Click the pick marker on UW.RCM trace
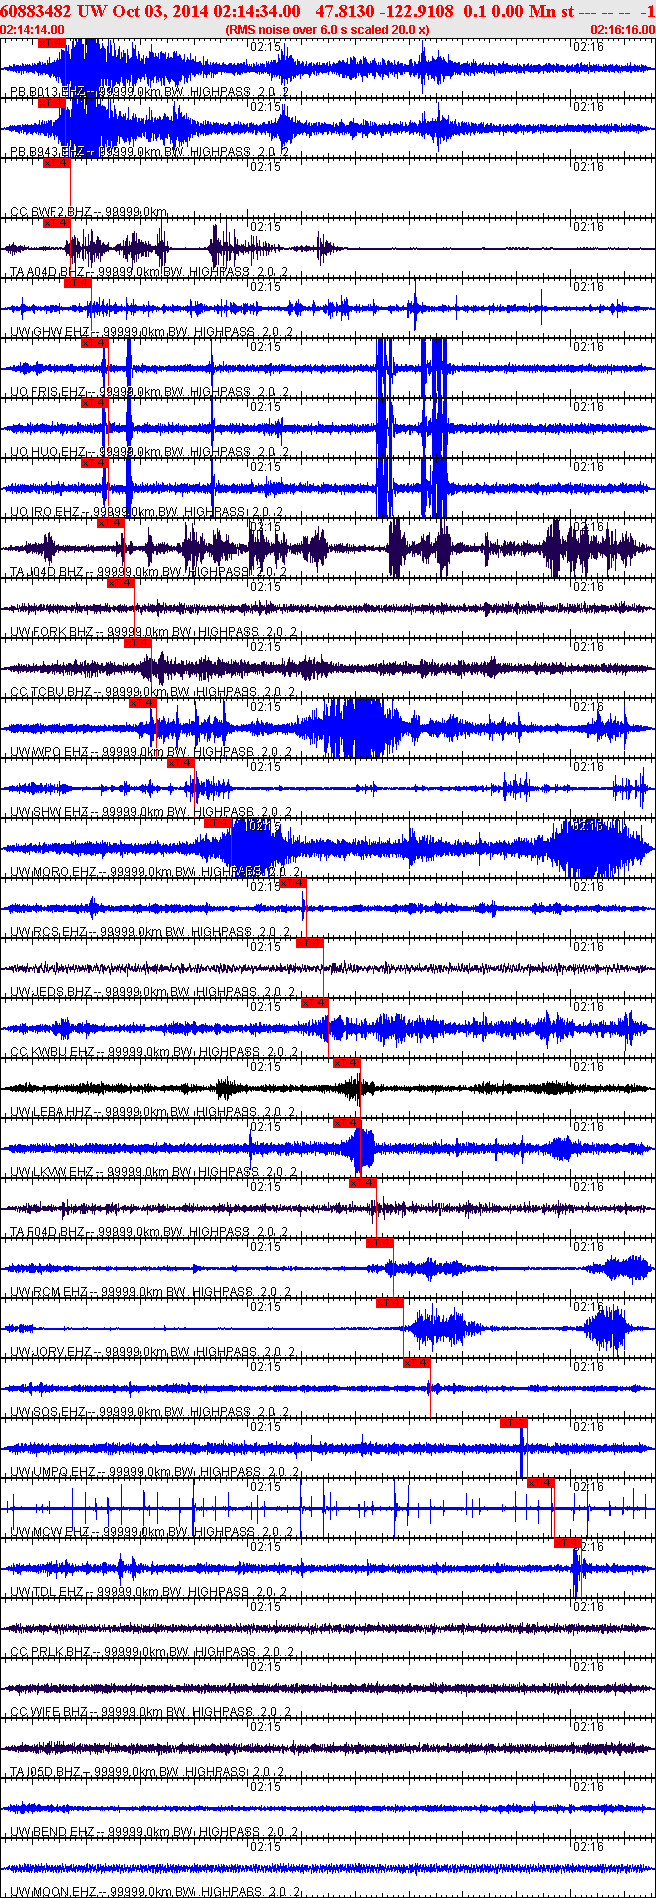The width and height of the screenshot is (656, 1898). (380, 1243)
